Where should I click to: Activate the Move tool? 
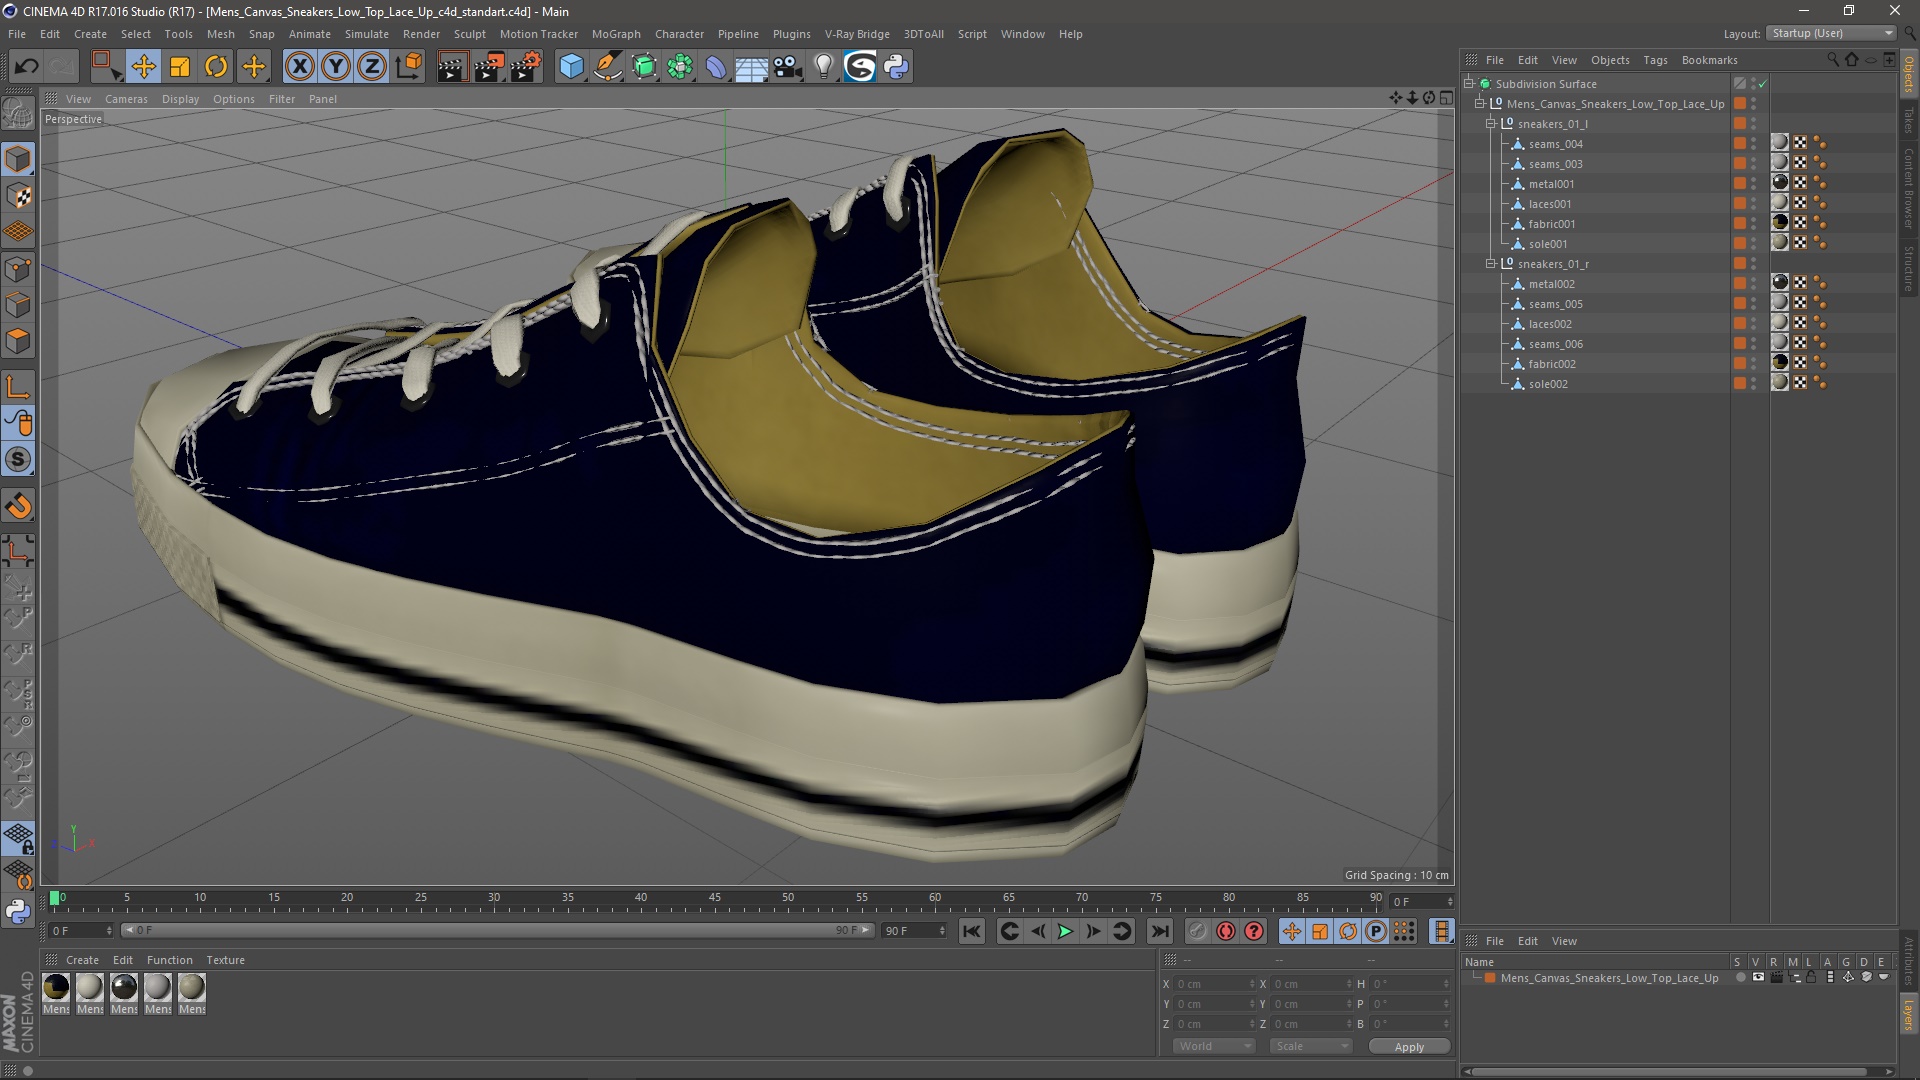[143, 67]
